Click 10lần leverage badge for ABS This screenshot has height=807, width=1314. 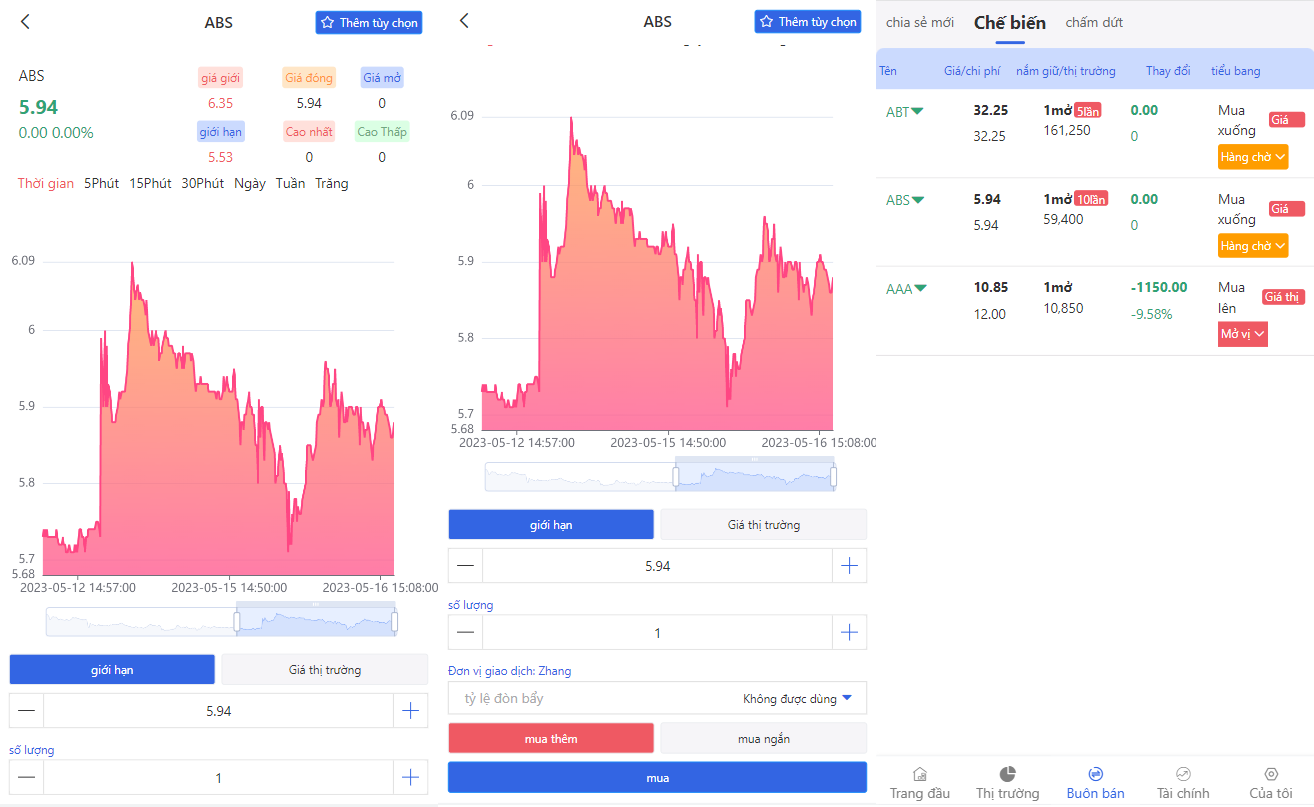pyautogui.click(x=1091, y=199)
